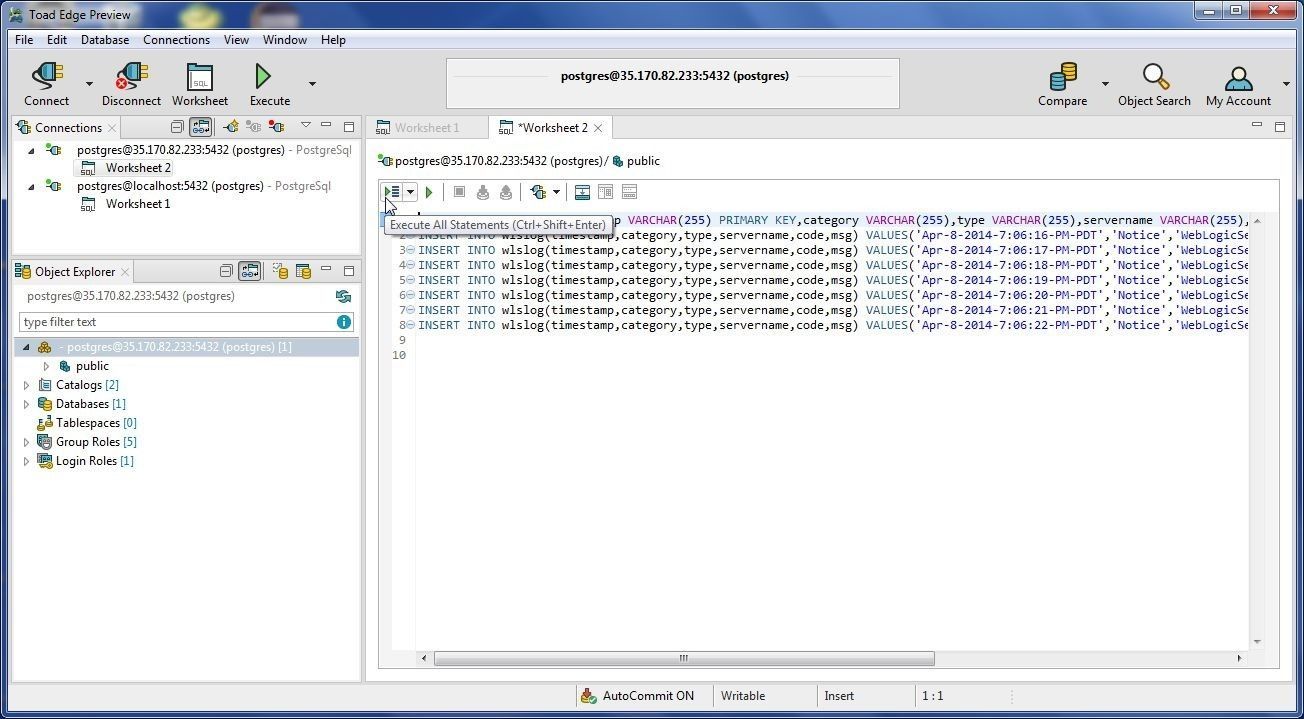Collapse all in Connections panel
The height and width of the screenshot is (719, 1304).
tap(177, 127)
